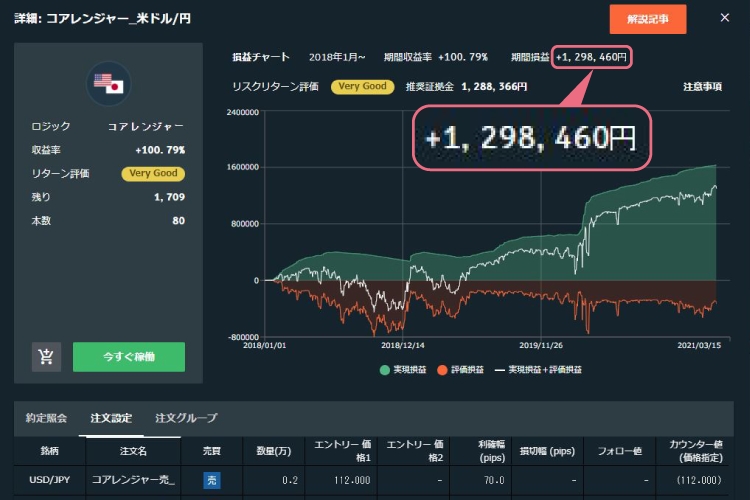Click the ロジック コアレンジャー value
This screenshot has width=750, height=500.
(145, 126)
